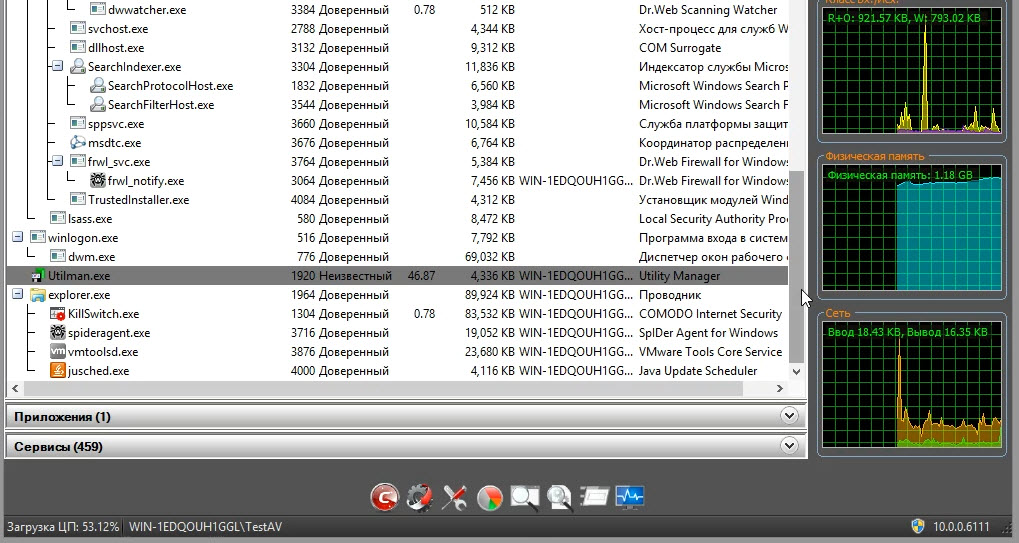Click the Local Security Authority description
1019x543 pixels.
tap(713, 219)
